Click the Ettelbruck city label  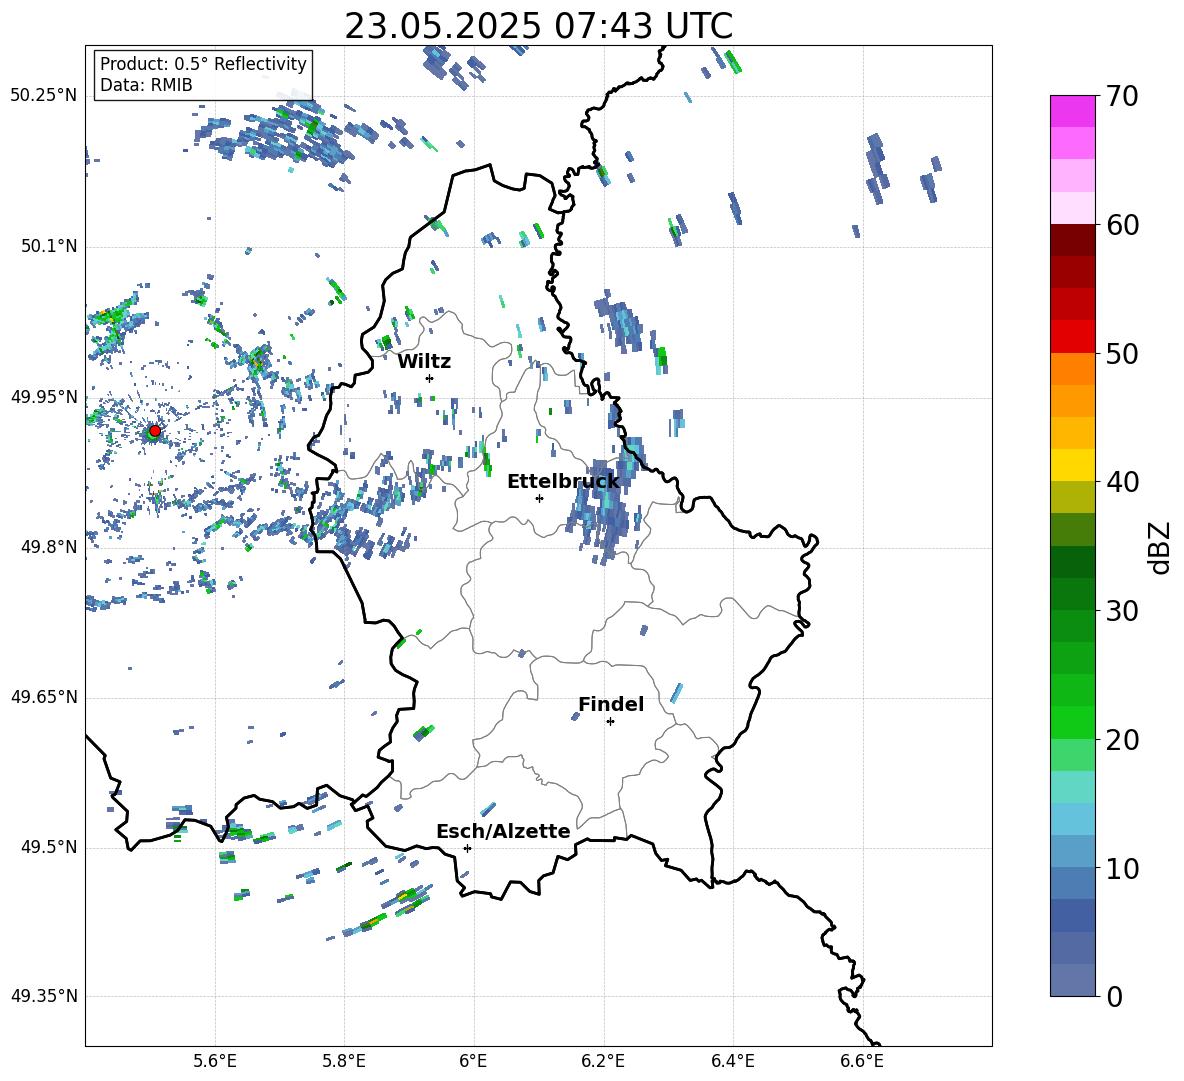click(563, 482)
